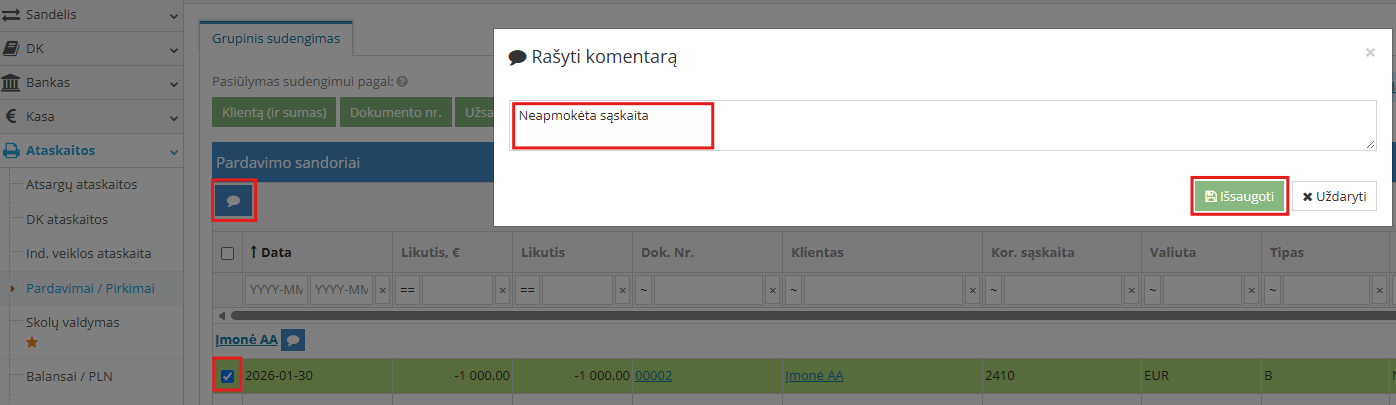The height and width of the screenshot is (405, 1396).
Task: Collapse the Ataskaitos sidebar menu
Action: [x=174, y=151]
